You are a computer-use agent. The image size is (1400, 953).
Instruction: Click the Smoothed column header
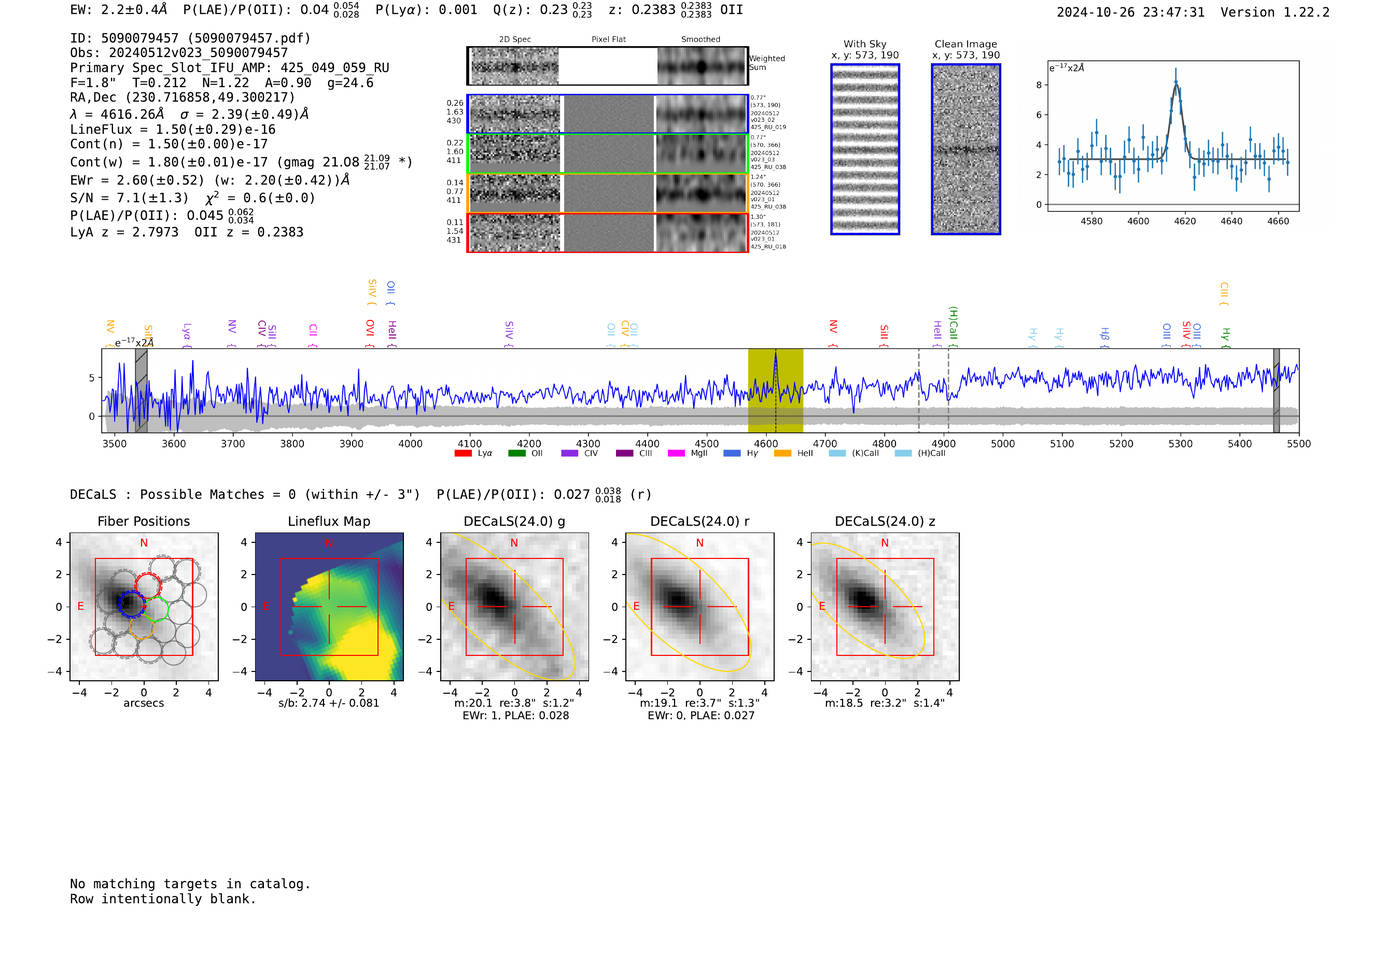pos(701,39)
